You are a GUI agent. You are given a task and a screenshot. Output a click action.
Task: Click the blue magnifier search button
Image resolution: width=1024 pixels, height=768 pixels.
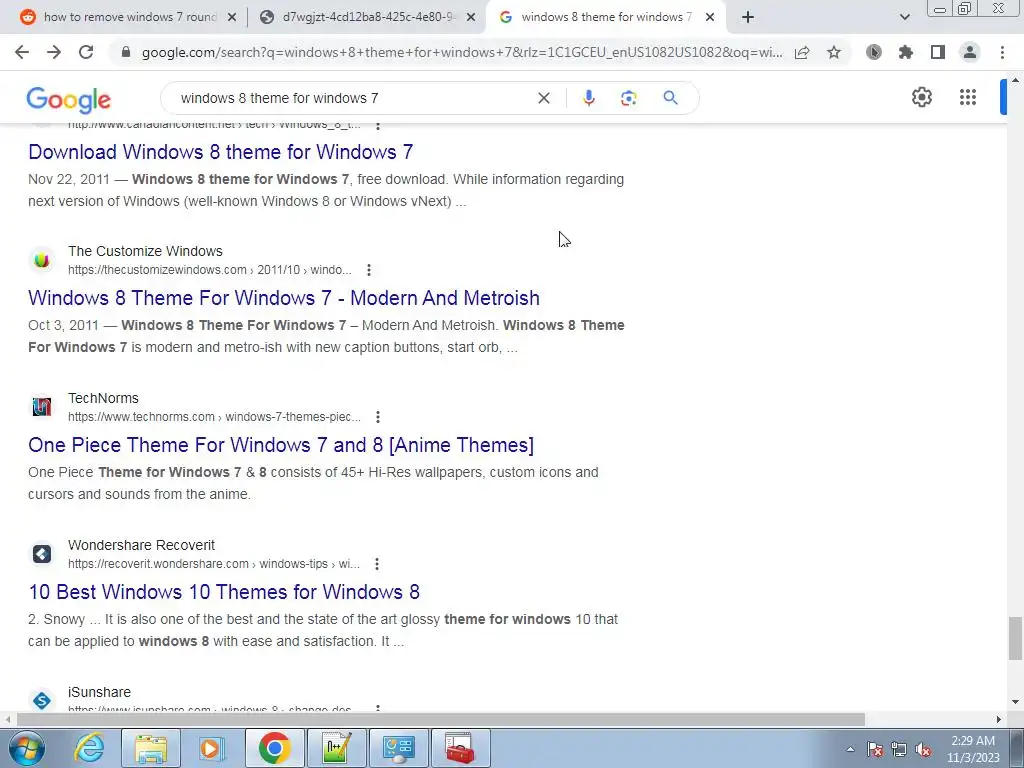[x=670, y=98]
